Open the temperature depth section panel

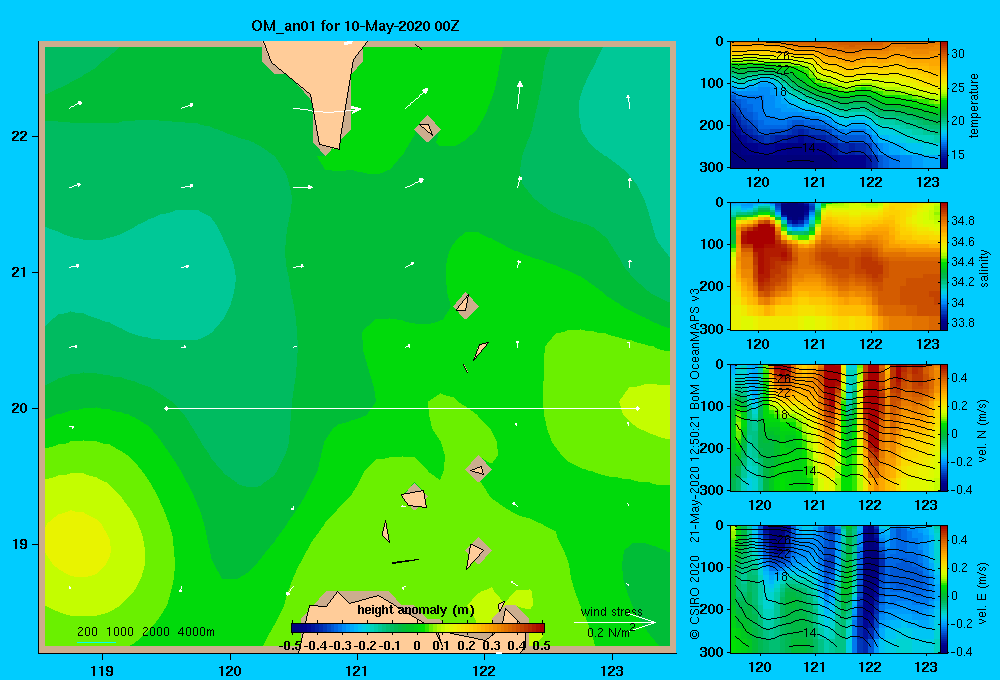point(834,105)
